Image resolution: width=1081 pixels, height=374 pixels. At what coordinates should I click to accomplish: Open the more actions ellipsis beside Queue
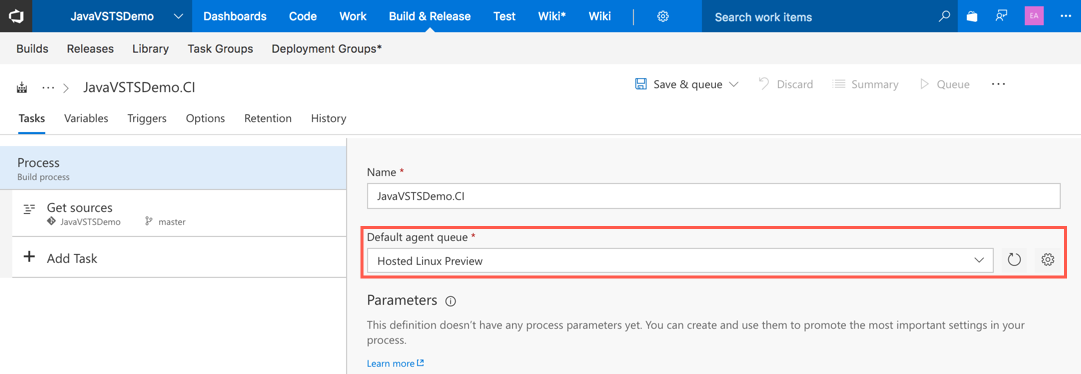(x=998, y=84)
